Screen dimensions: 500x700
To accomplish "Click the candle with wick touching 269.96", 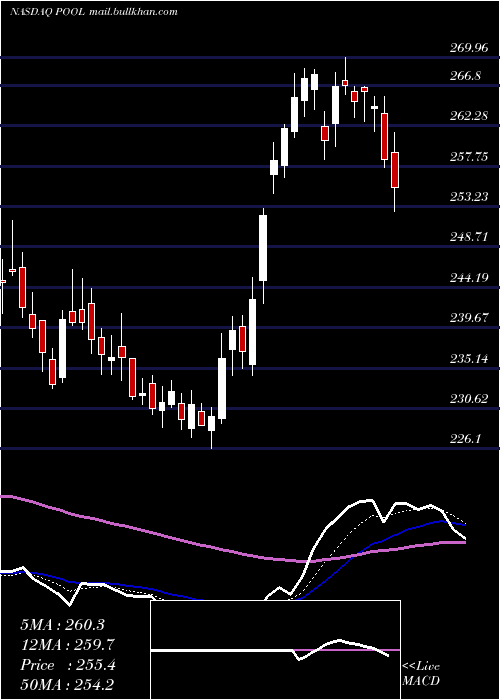I will click(345, 83).
